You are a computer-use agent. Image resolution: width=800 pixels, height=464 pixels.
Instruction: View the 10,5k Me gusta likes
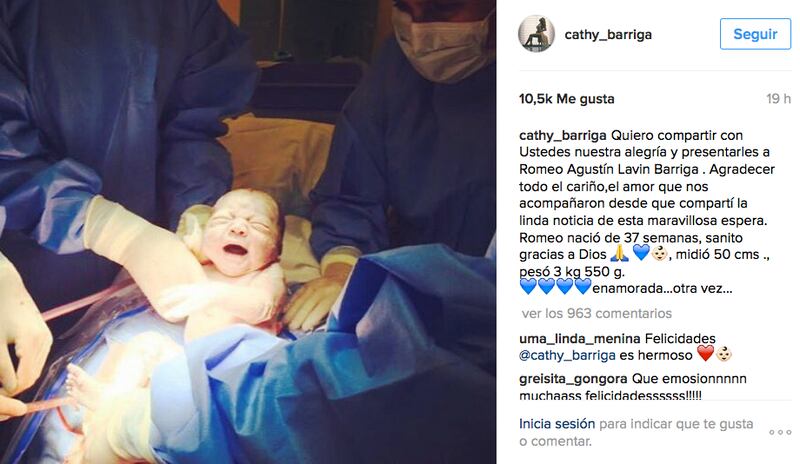click(x=566, y=99)
